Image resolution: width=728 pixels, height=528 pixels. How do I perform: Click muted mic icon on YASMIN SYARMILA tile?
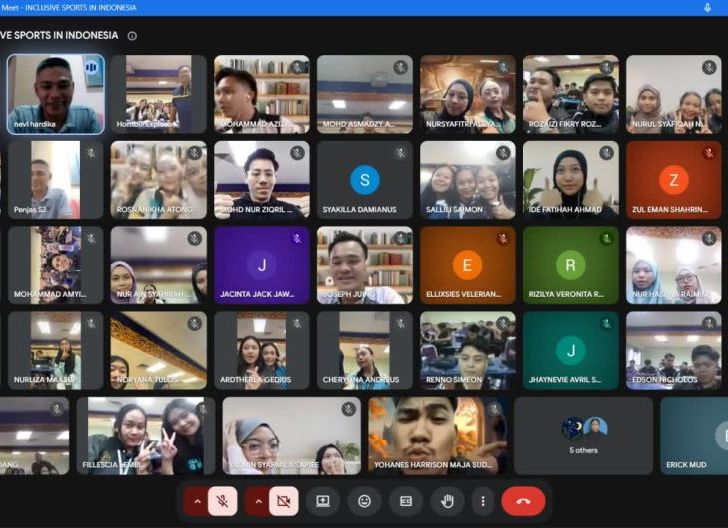point(348,409)
